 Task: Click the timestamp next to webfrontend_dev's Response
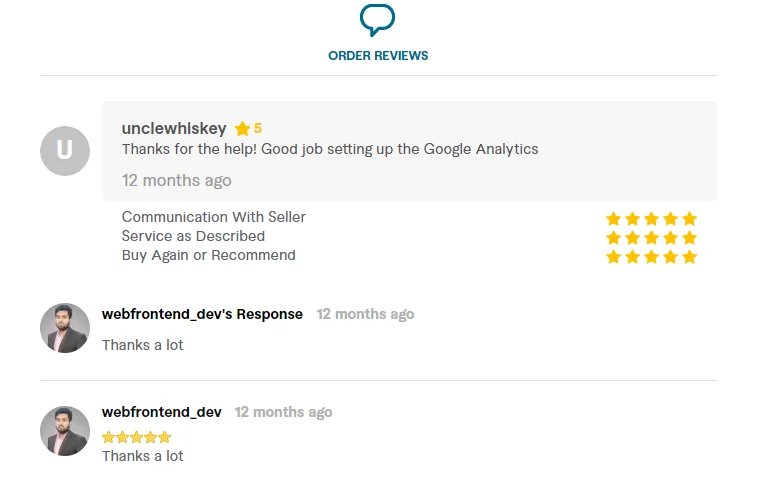click(x=365, y=314)
